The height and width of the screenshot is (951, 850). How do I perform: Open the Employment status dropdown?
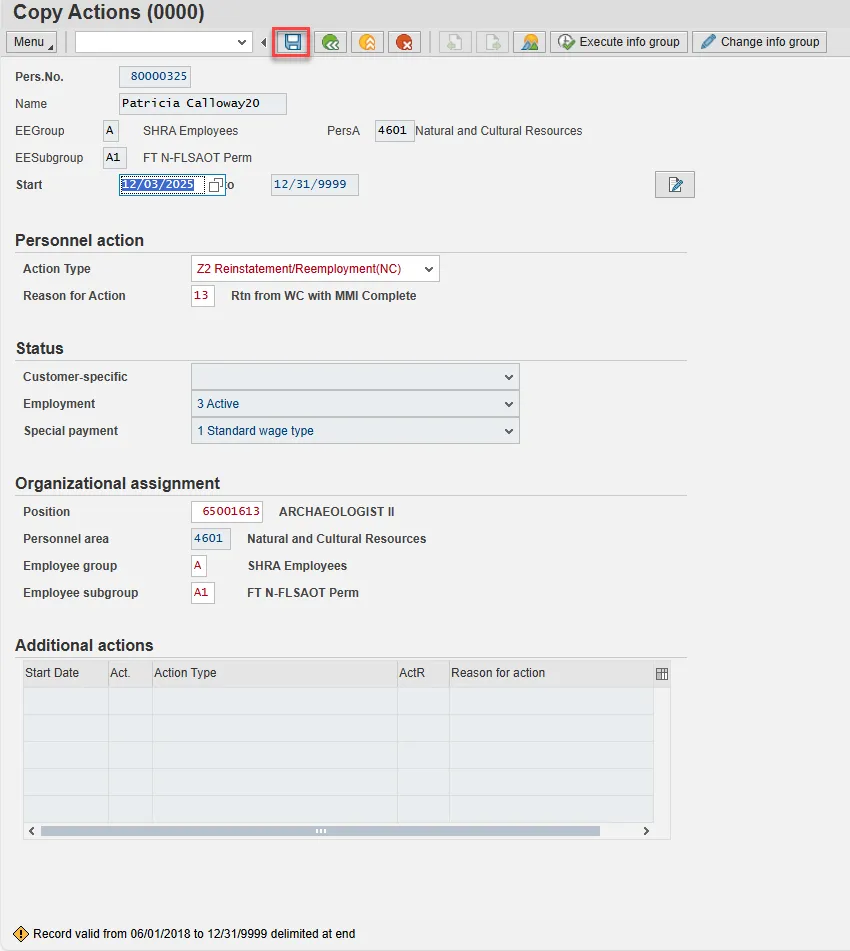coord(509,404)
